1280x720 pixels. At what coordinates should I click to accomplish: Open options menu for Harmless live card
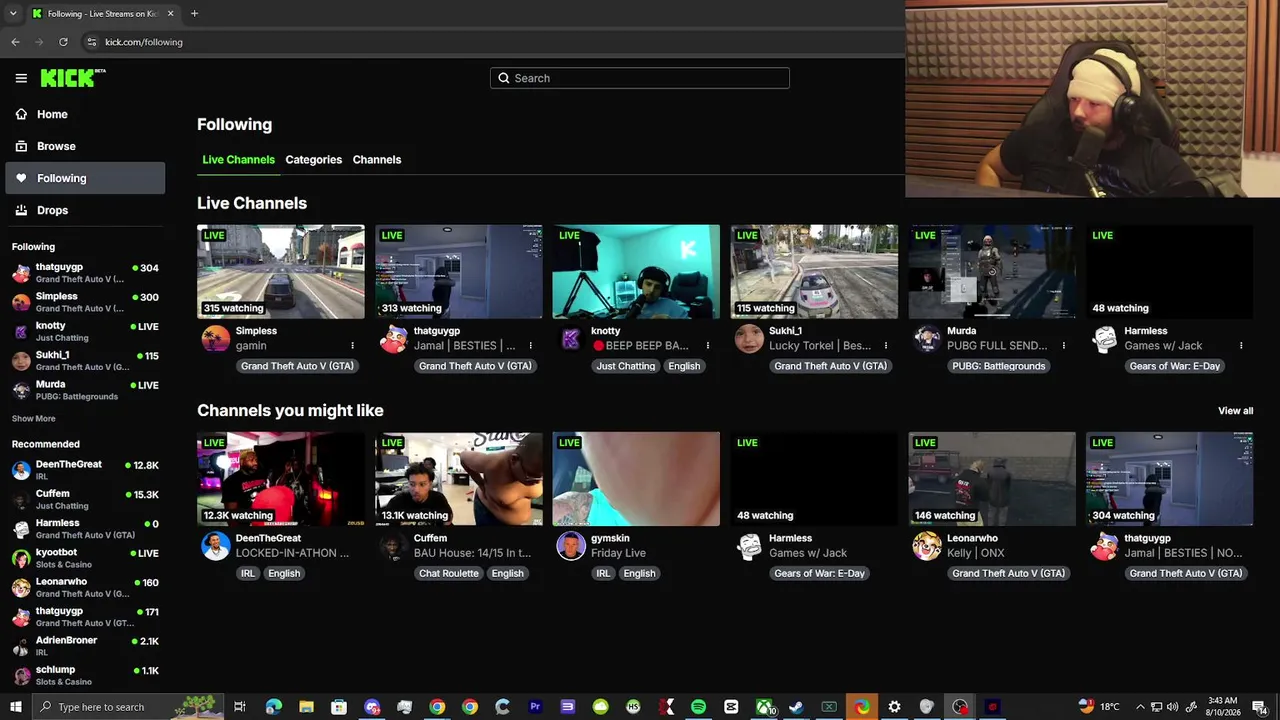pyautogui.click(x=1241, y=346)
